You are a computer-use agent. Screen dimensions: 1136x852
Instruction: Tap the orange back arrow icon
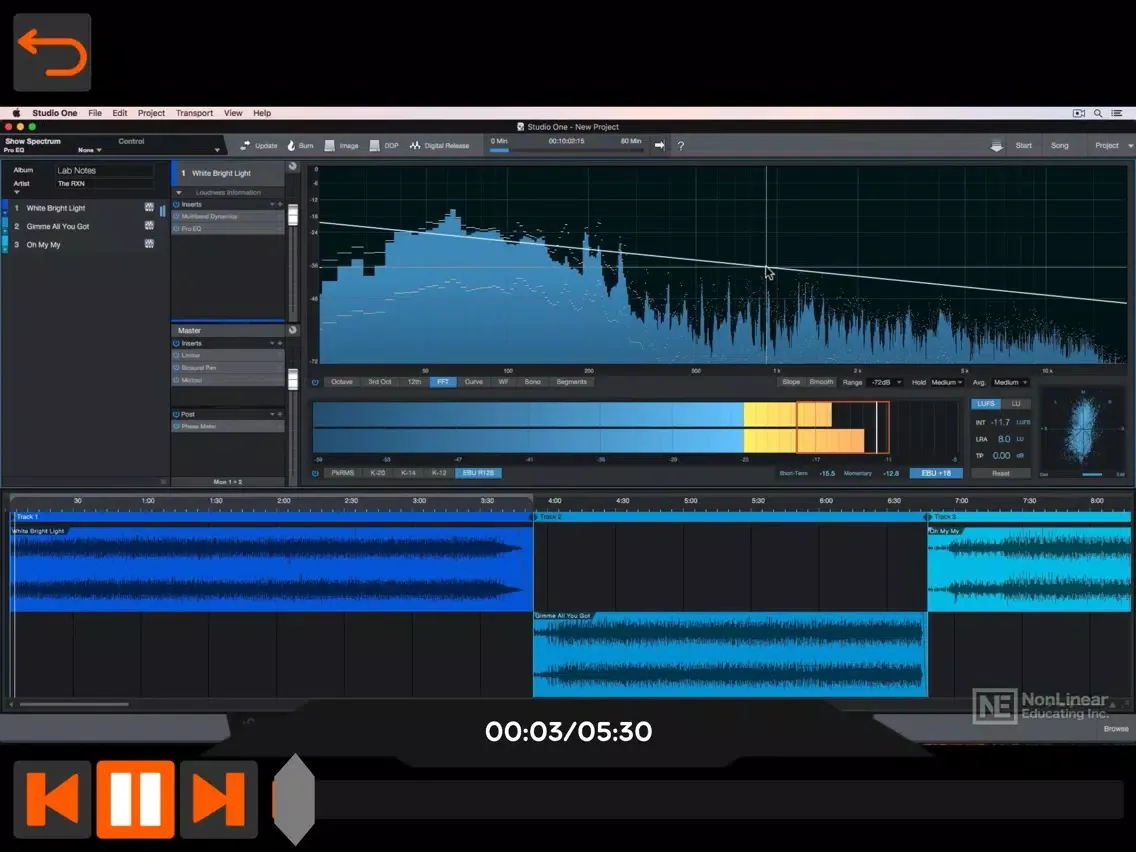[x=52, y=52]
